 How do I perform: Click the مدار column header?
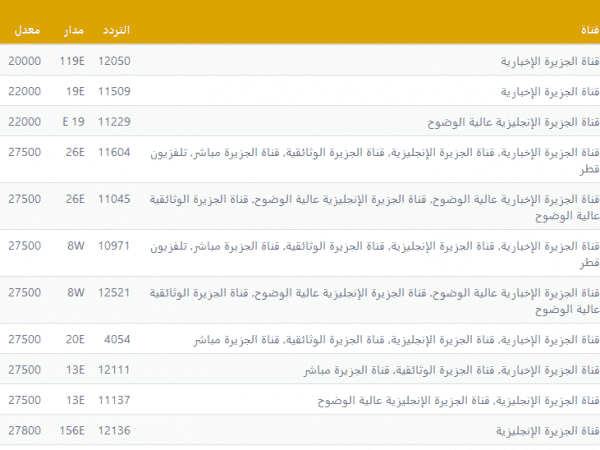click(x=74, y=30)
